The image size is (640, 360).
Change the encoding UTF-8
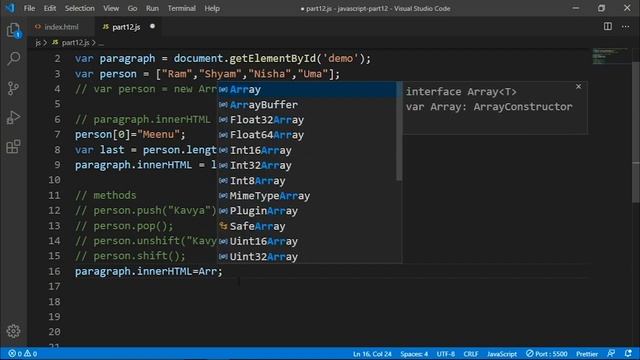click(445, 353)
